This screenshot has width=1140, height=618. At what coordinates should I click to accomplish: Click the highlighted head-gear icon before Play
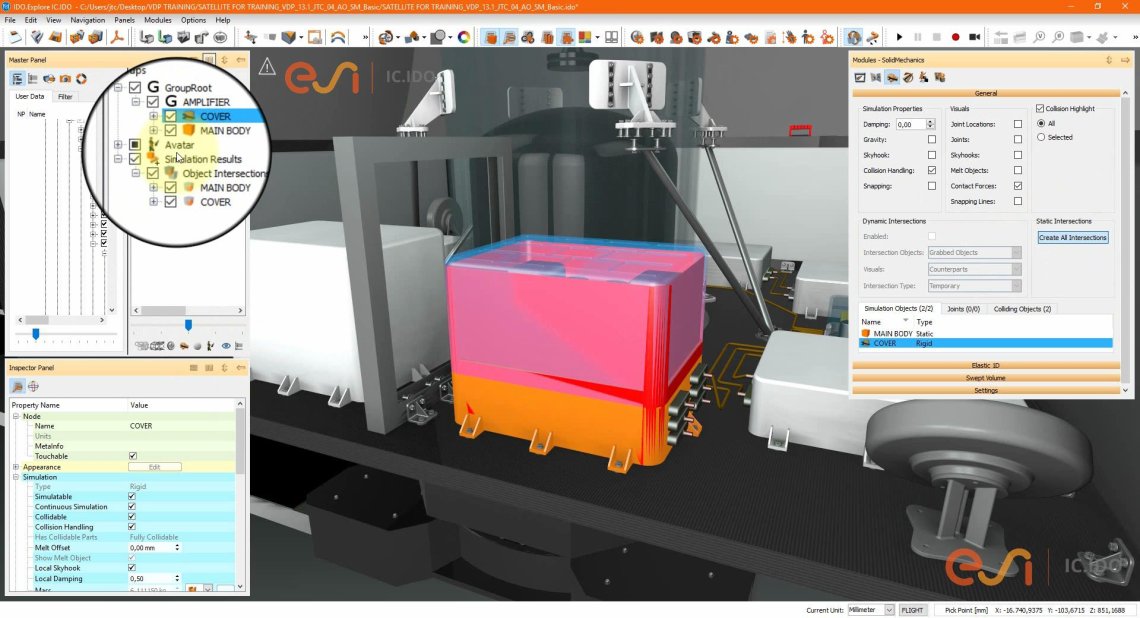point(854,37)
